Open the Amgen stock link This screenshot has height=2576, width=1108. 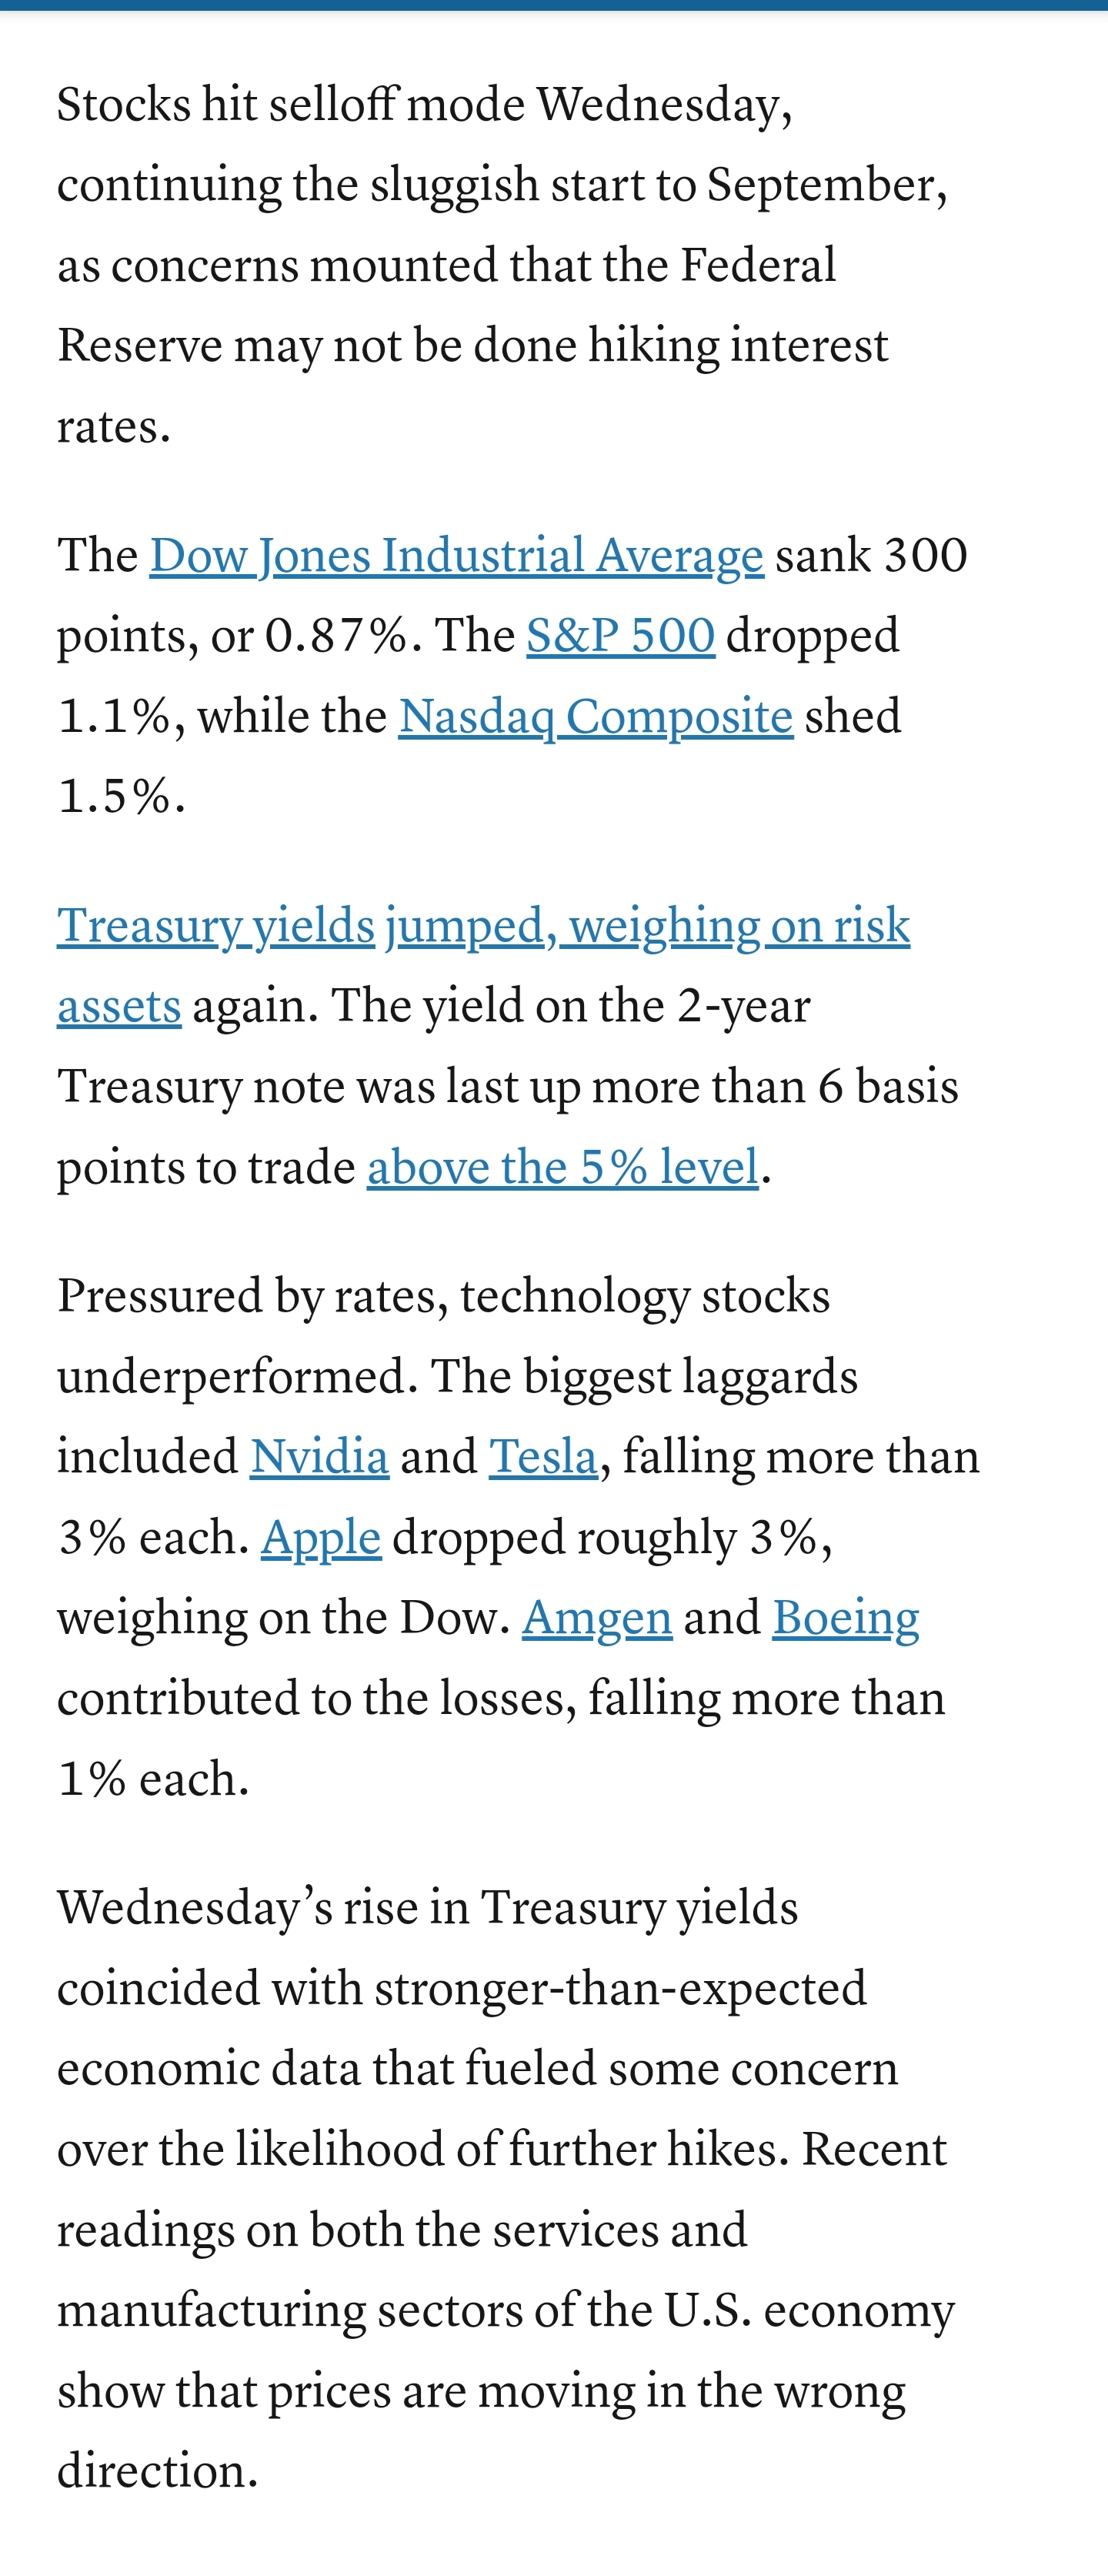pyautogui.click(x=597, y=1619)
